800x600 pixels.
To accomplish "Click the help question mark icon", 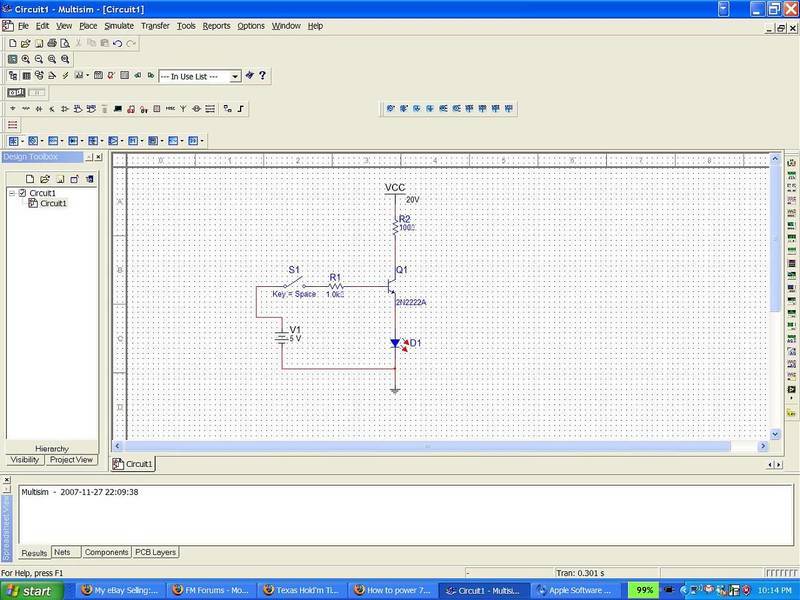I will [x=262, y=76].
